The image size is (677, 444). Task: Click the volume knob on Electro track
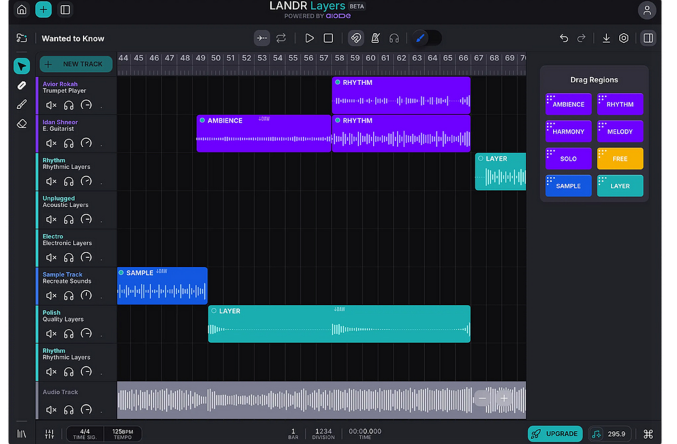(x=86, y=257)
